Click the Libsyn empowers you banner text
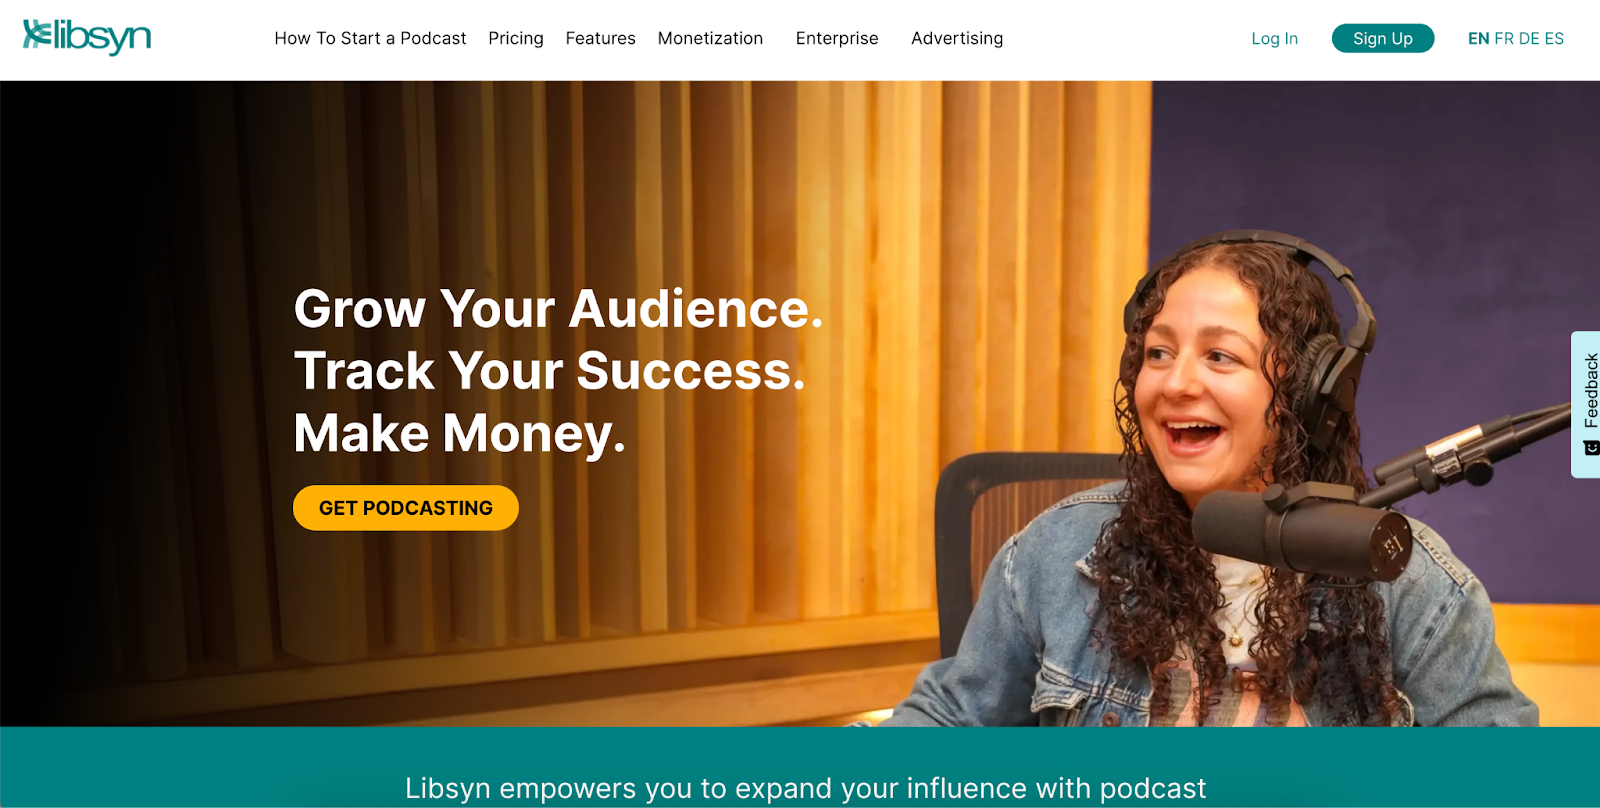Screen dimensions: 1600x808 click(x=805, y=788)
